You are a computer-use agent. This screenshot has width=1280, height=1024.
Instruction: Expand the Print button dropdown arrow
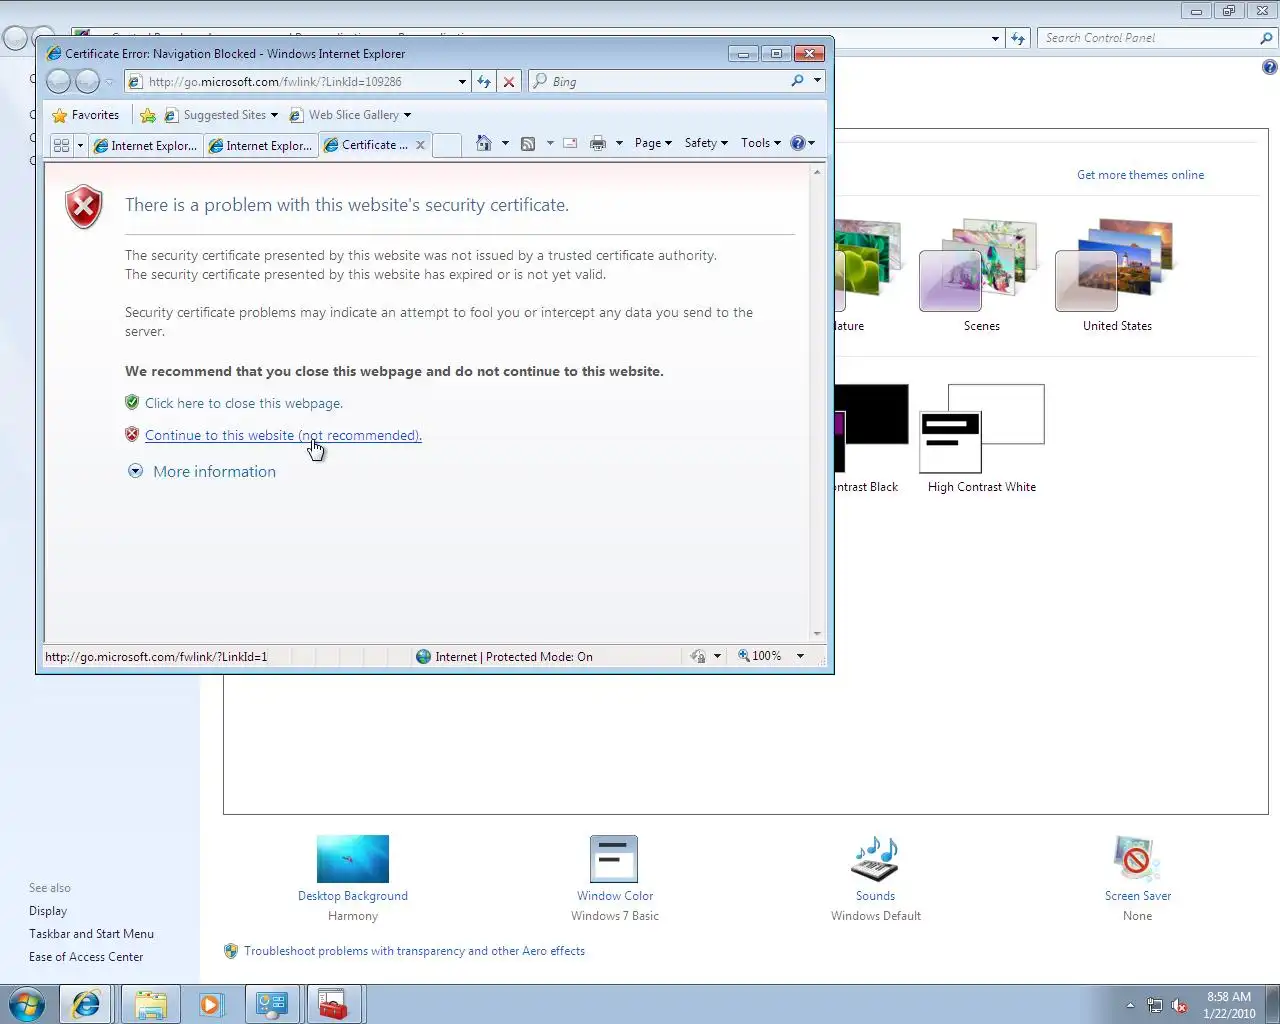coord(619,143)
